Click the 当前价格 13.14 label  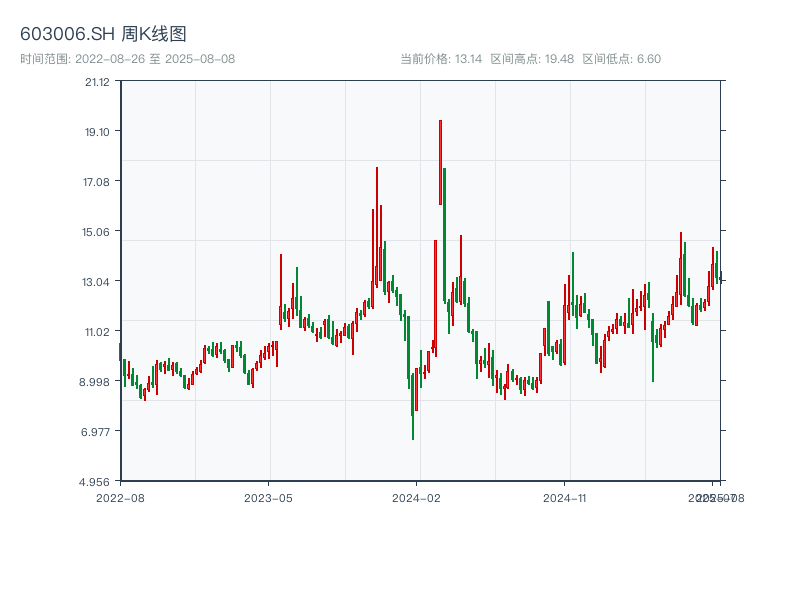(x=441, y=59)
